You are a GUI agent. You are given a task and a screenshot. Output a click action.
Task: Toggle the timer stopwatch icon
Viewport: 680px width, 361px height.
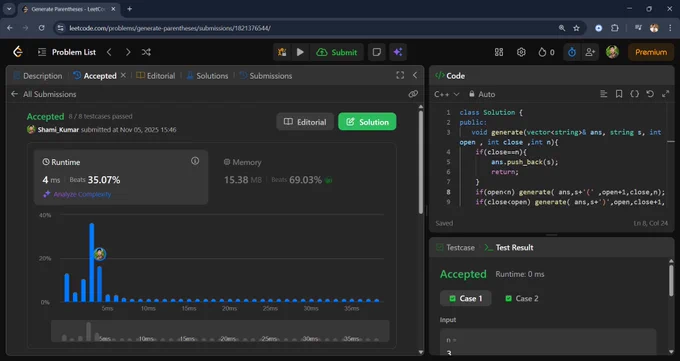(x=572, y=52)
